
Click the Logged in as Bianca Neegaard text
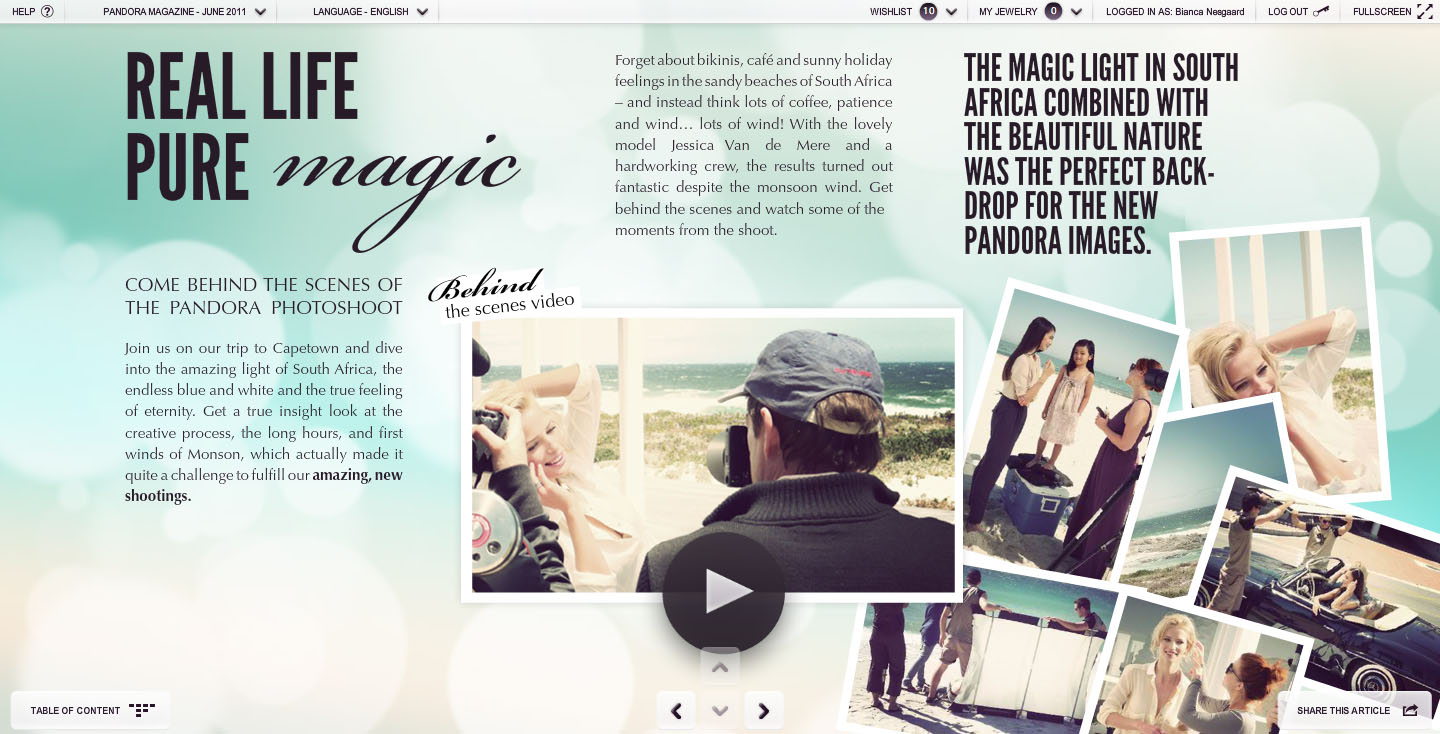pyautogui.click(x=1176, y=12)
